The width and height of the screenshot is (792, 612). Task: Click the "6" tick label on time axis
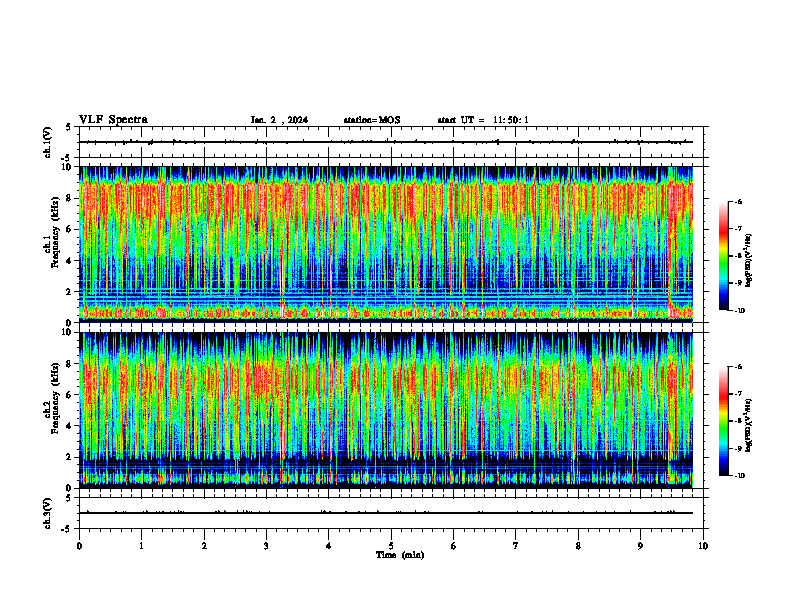click(x=454, y=546)
